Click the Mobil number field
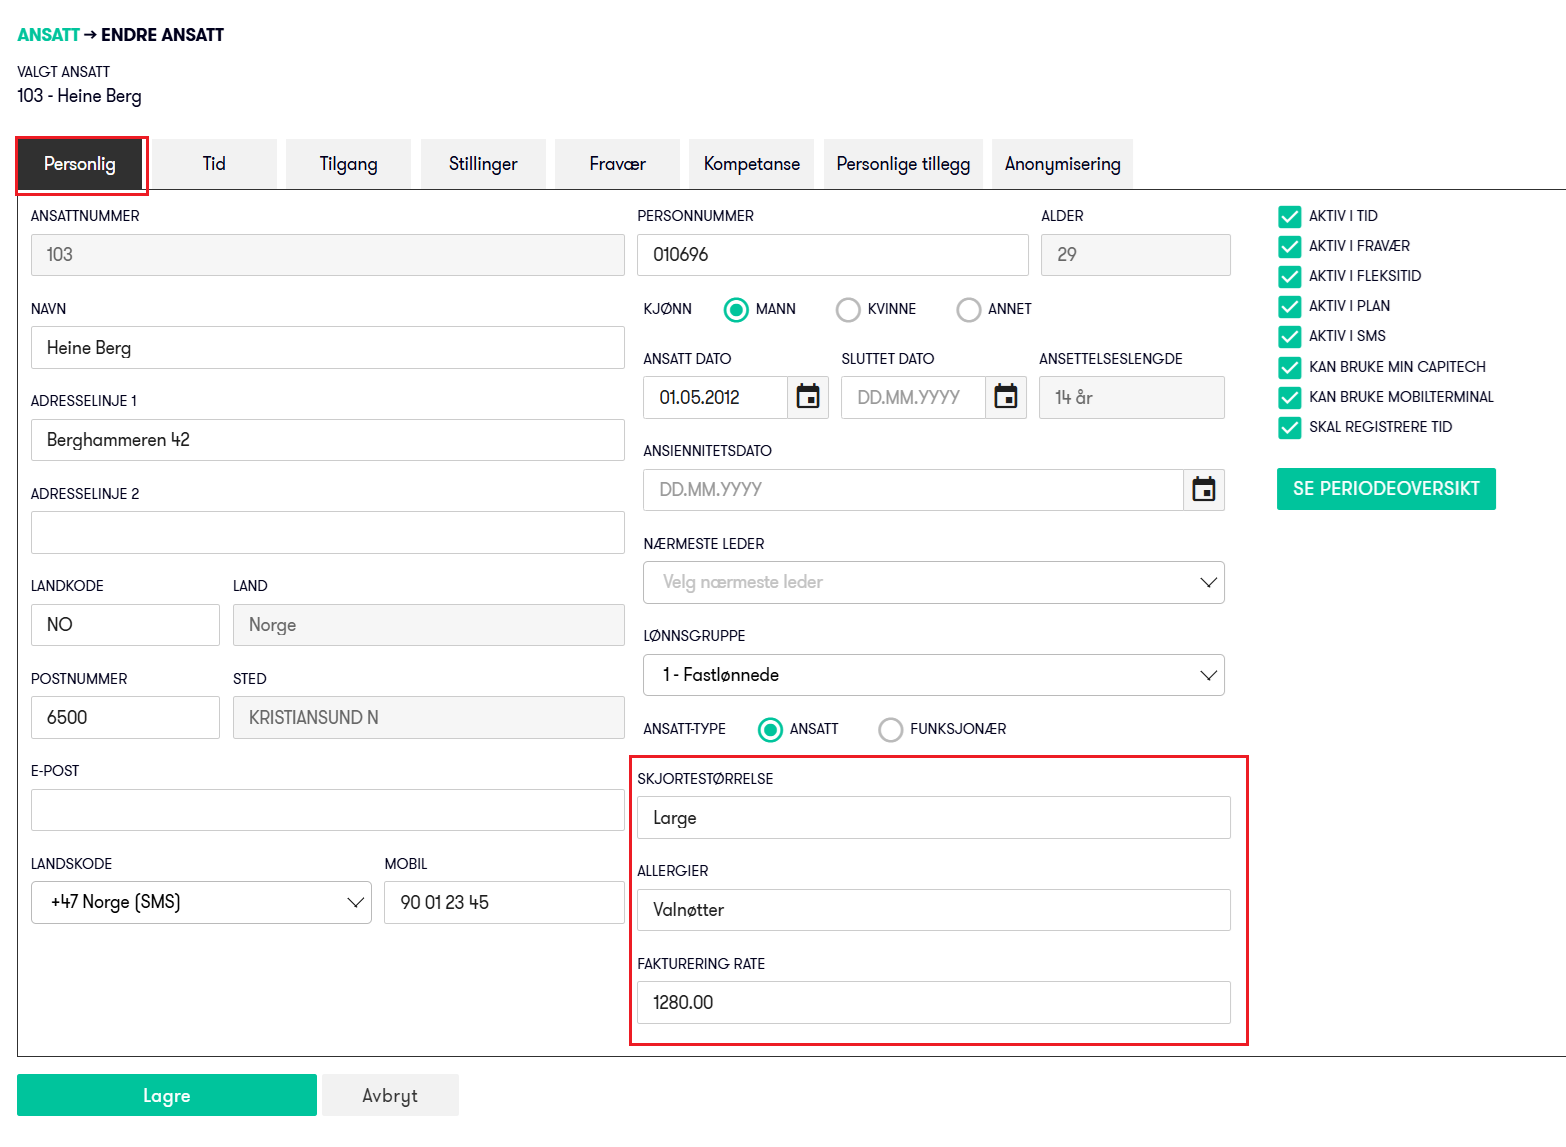 (x=504, y=903)
